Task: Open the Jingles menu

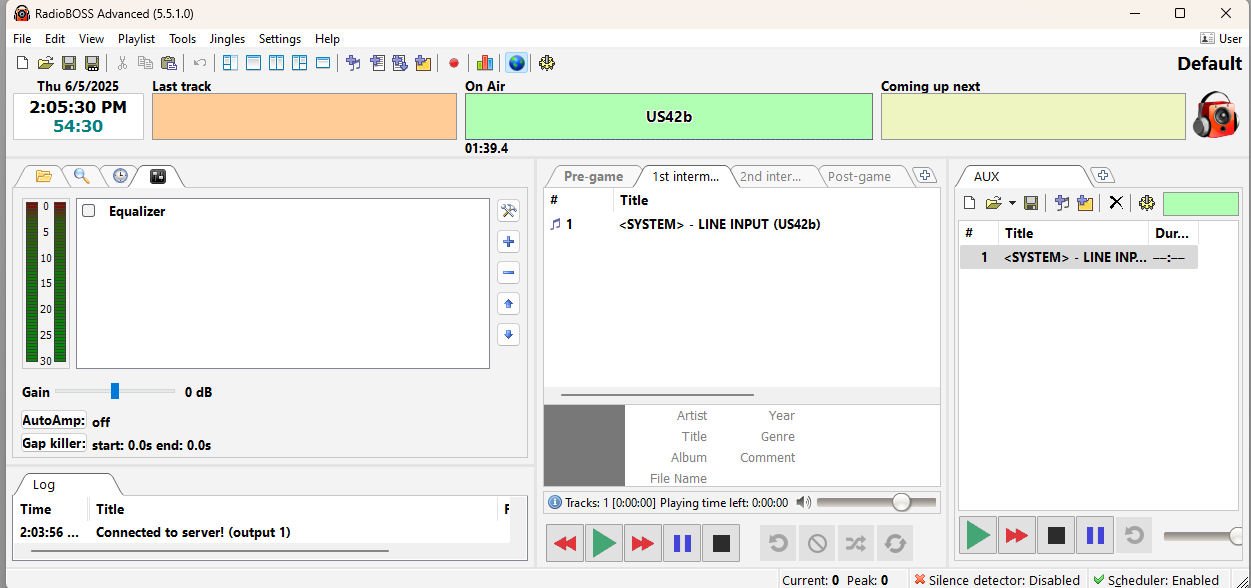Action: pyautogui.click(x=227, y=38)
